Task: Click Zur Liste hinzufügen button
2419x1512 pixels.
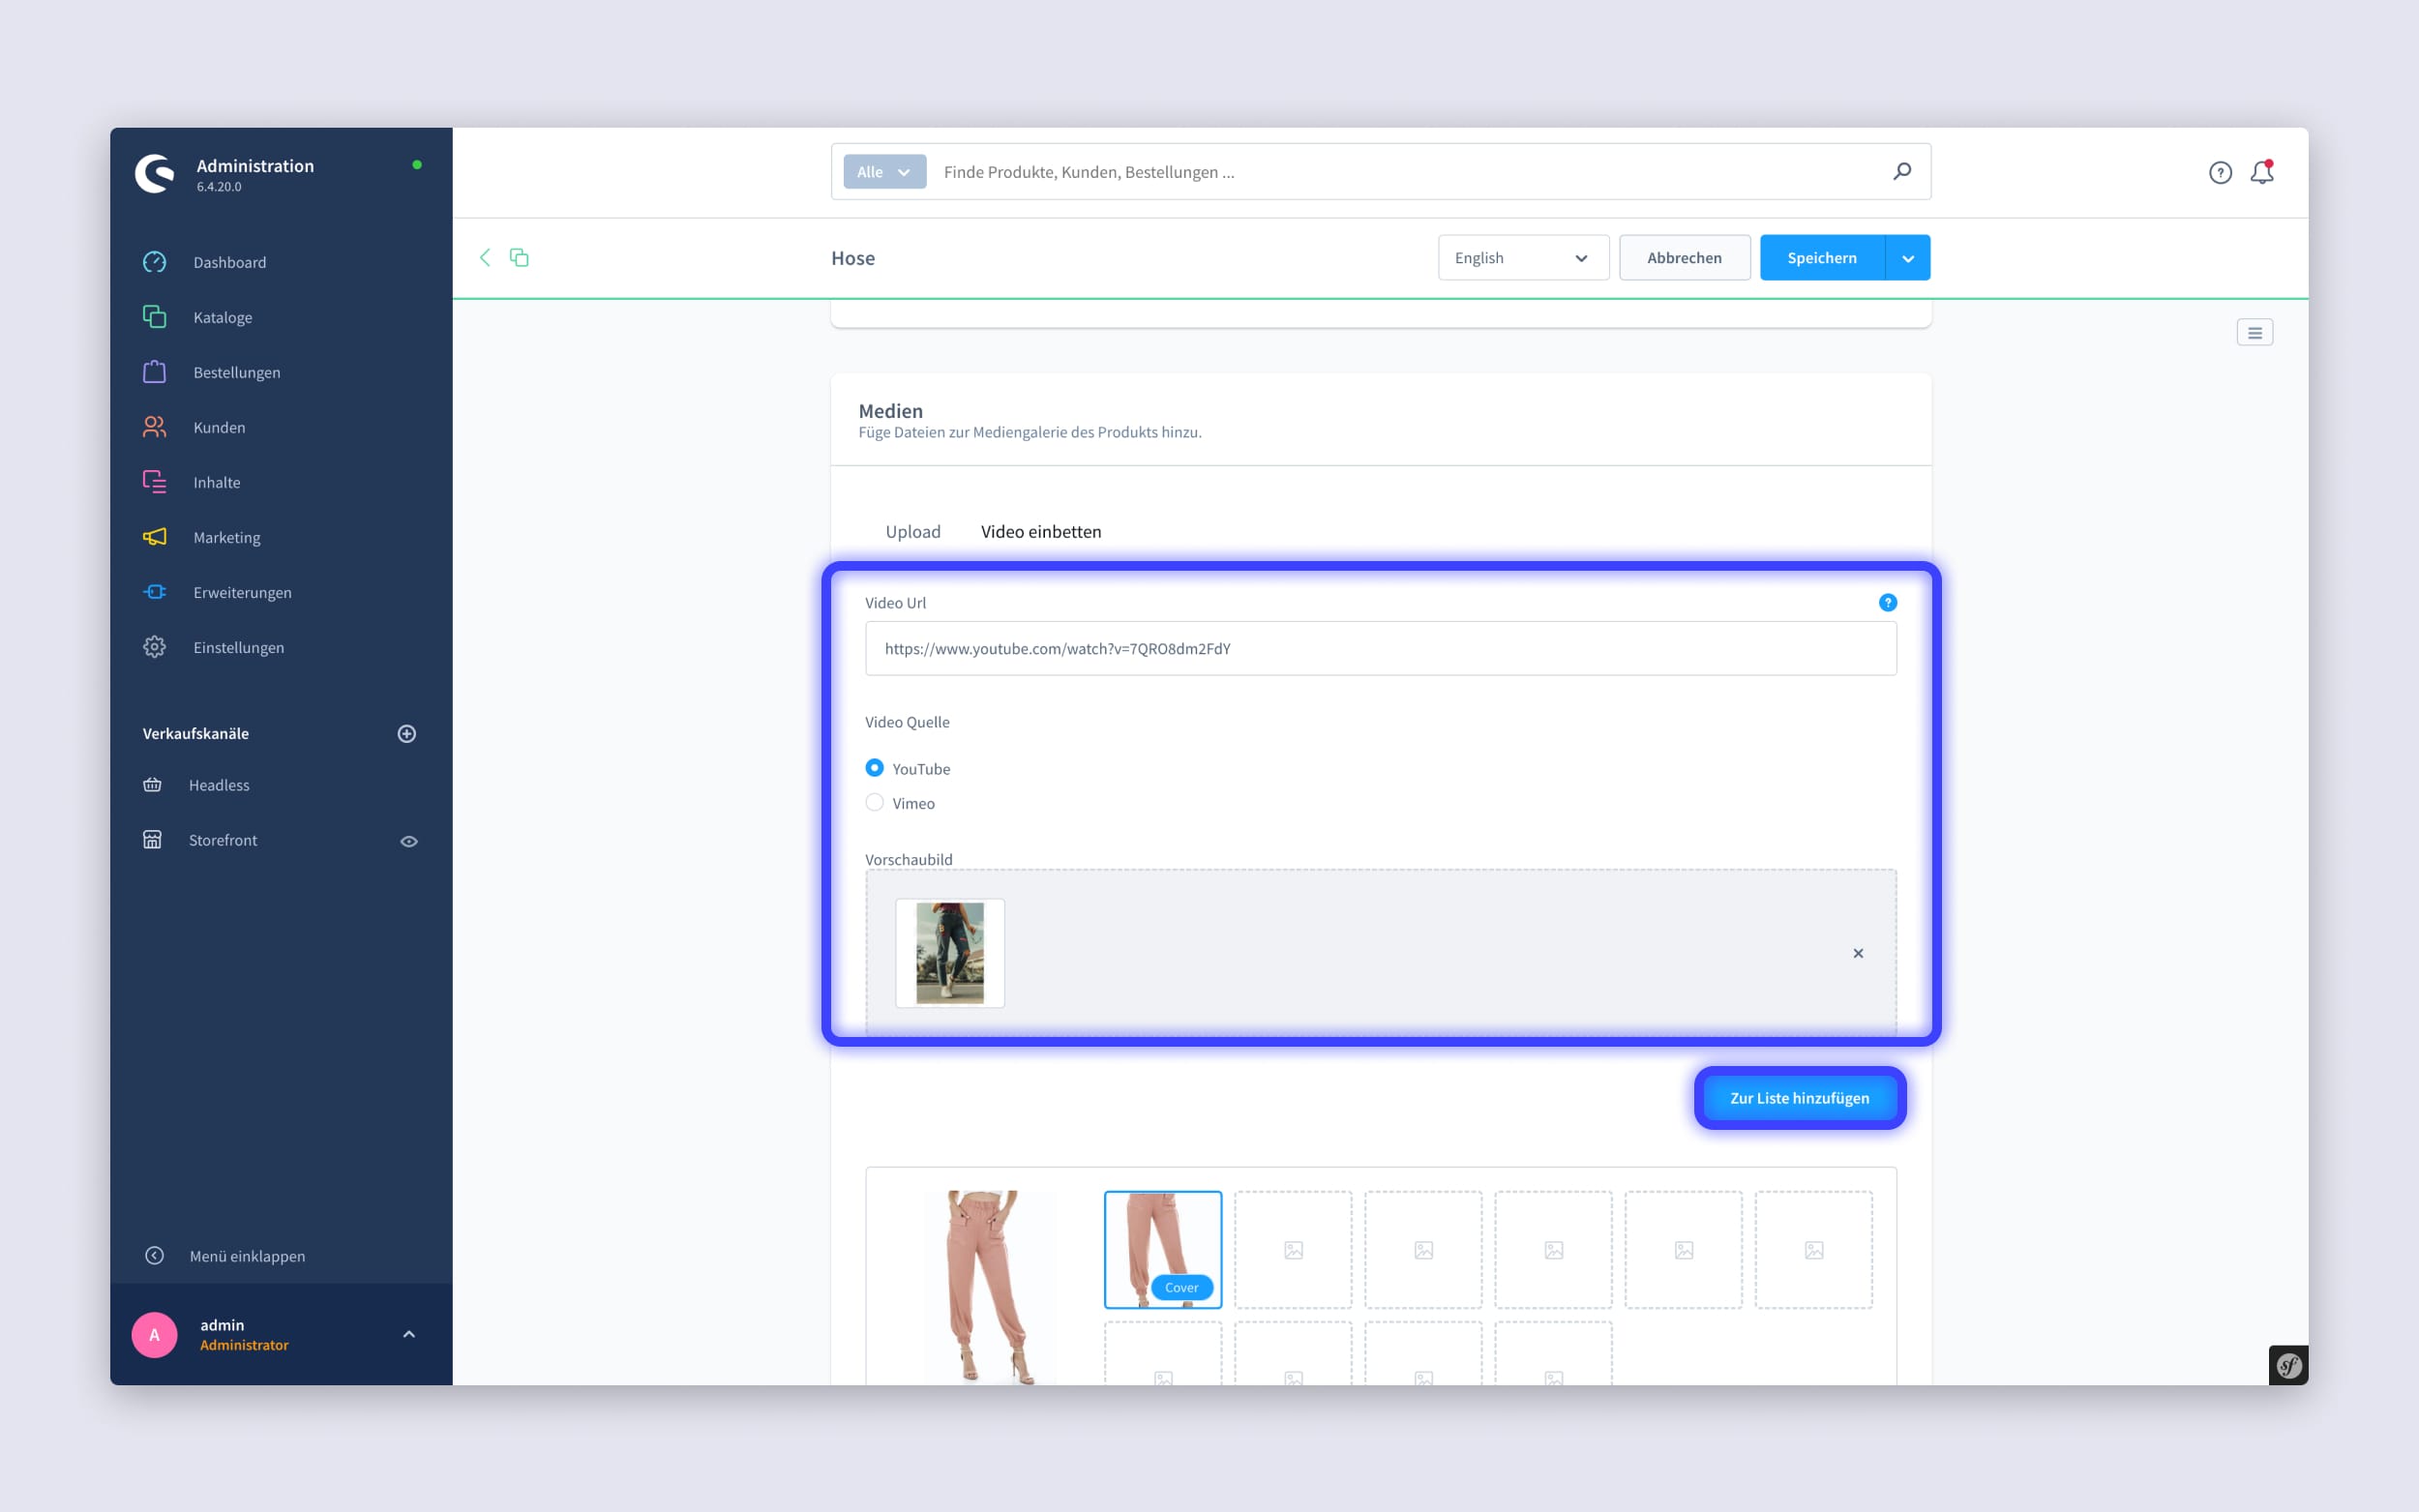Action: (x=1799, y=1097)
